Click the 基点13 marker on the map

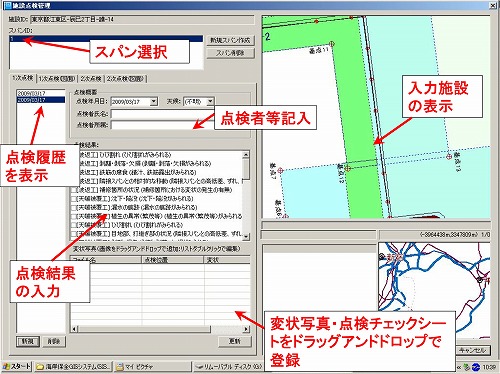tap(449, 156)
